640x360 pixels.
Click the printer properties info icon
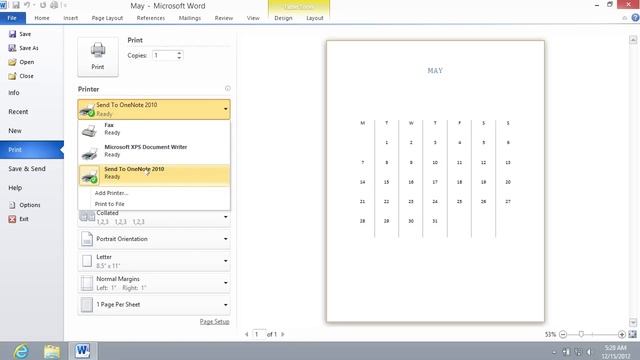(x=227, y=89)
